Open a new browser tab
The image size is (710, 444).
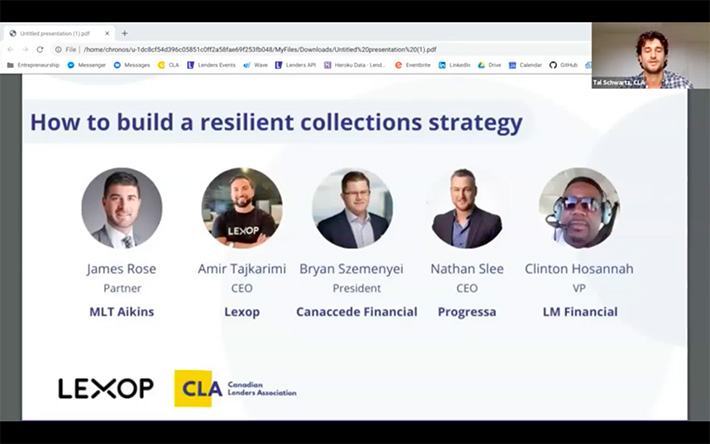125,33
